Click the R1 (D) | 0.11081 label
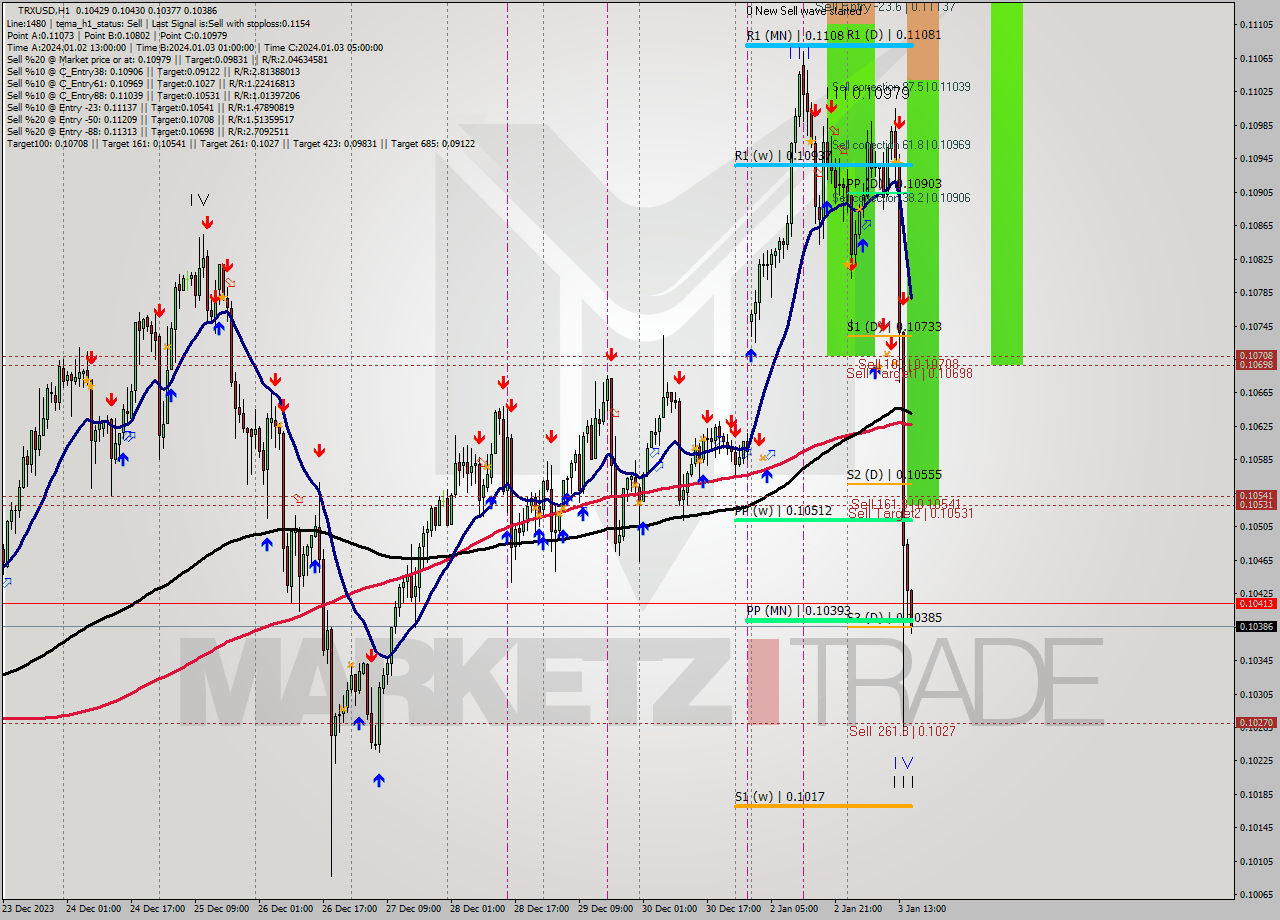1280x920 pixels. pyautogui.click(x=894, y=35)
